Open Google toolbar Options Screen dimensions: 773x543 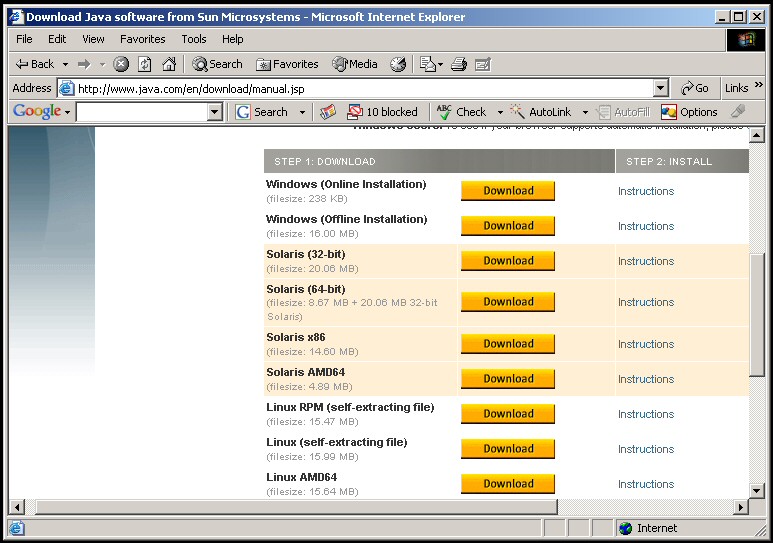coord(689,112)
